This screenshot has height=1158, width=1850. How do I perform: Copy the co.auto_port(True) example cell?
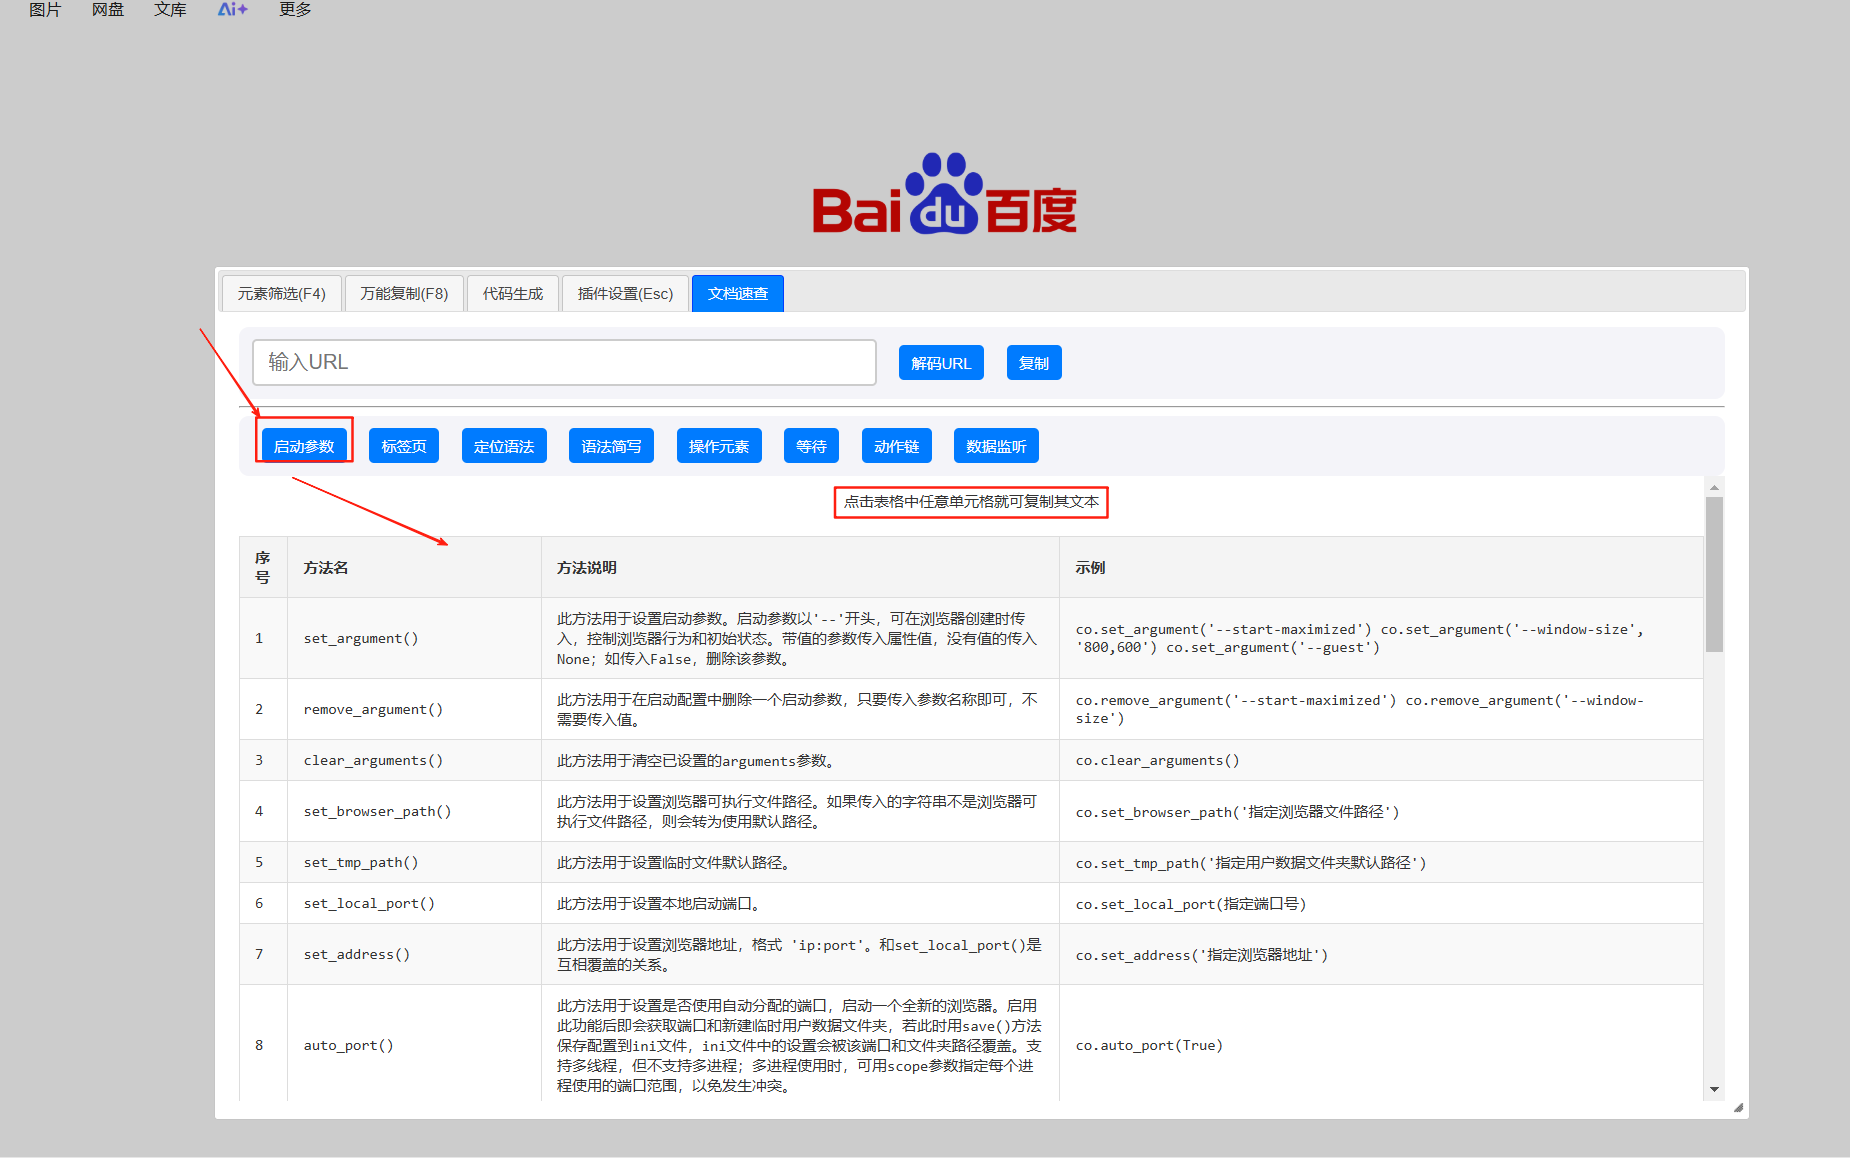[x=1381, y=1043]
